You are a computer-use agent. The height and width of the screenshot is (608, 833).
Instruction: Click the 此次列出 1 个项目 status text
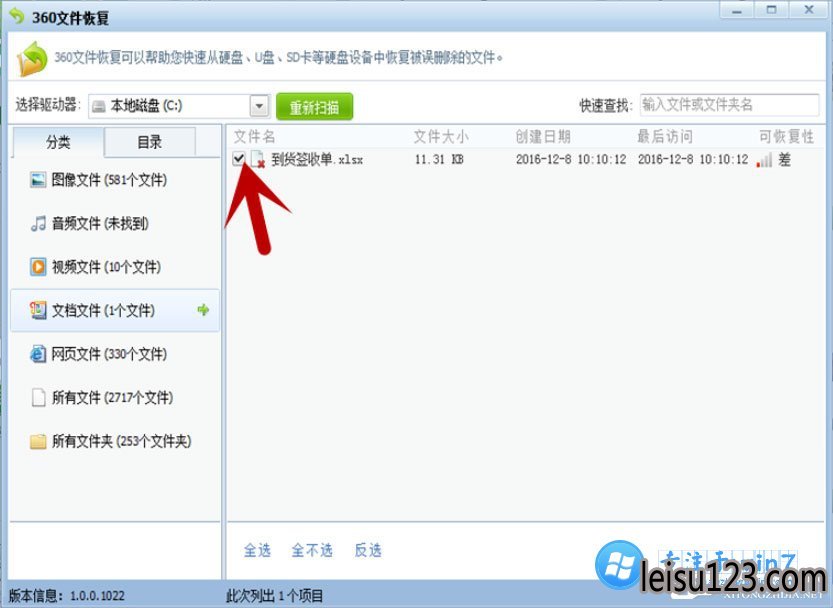coord(275,596)
